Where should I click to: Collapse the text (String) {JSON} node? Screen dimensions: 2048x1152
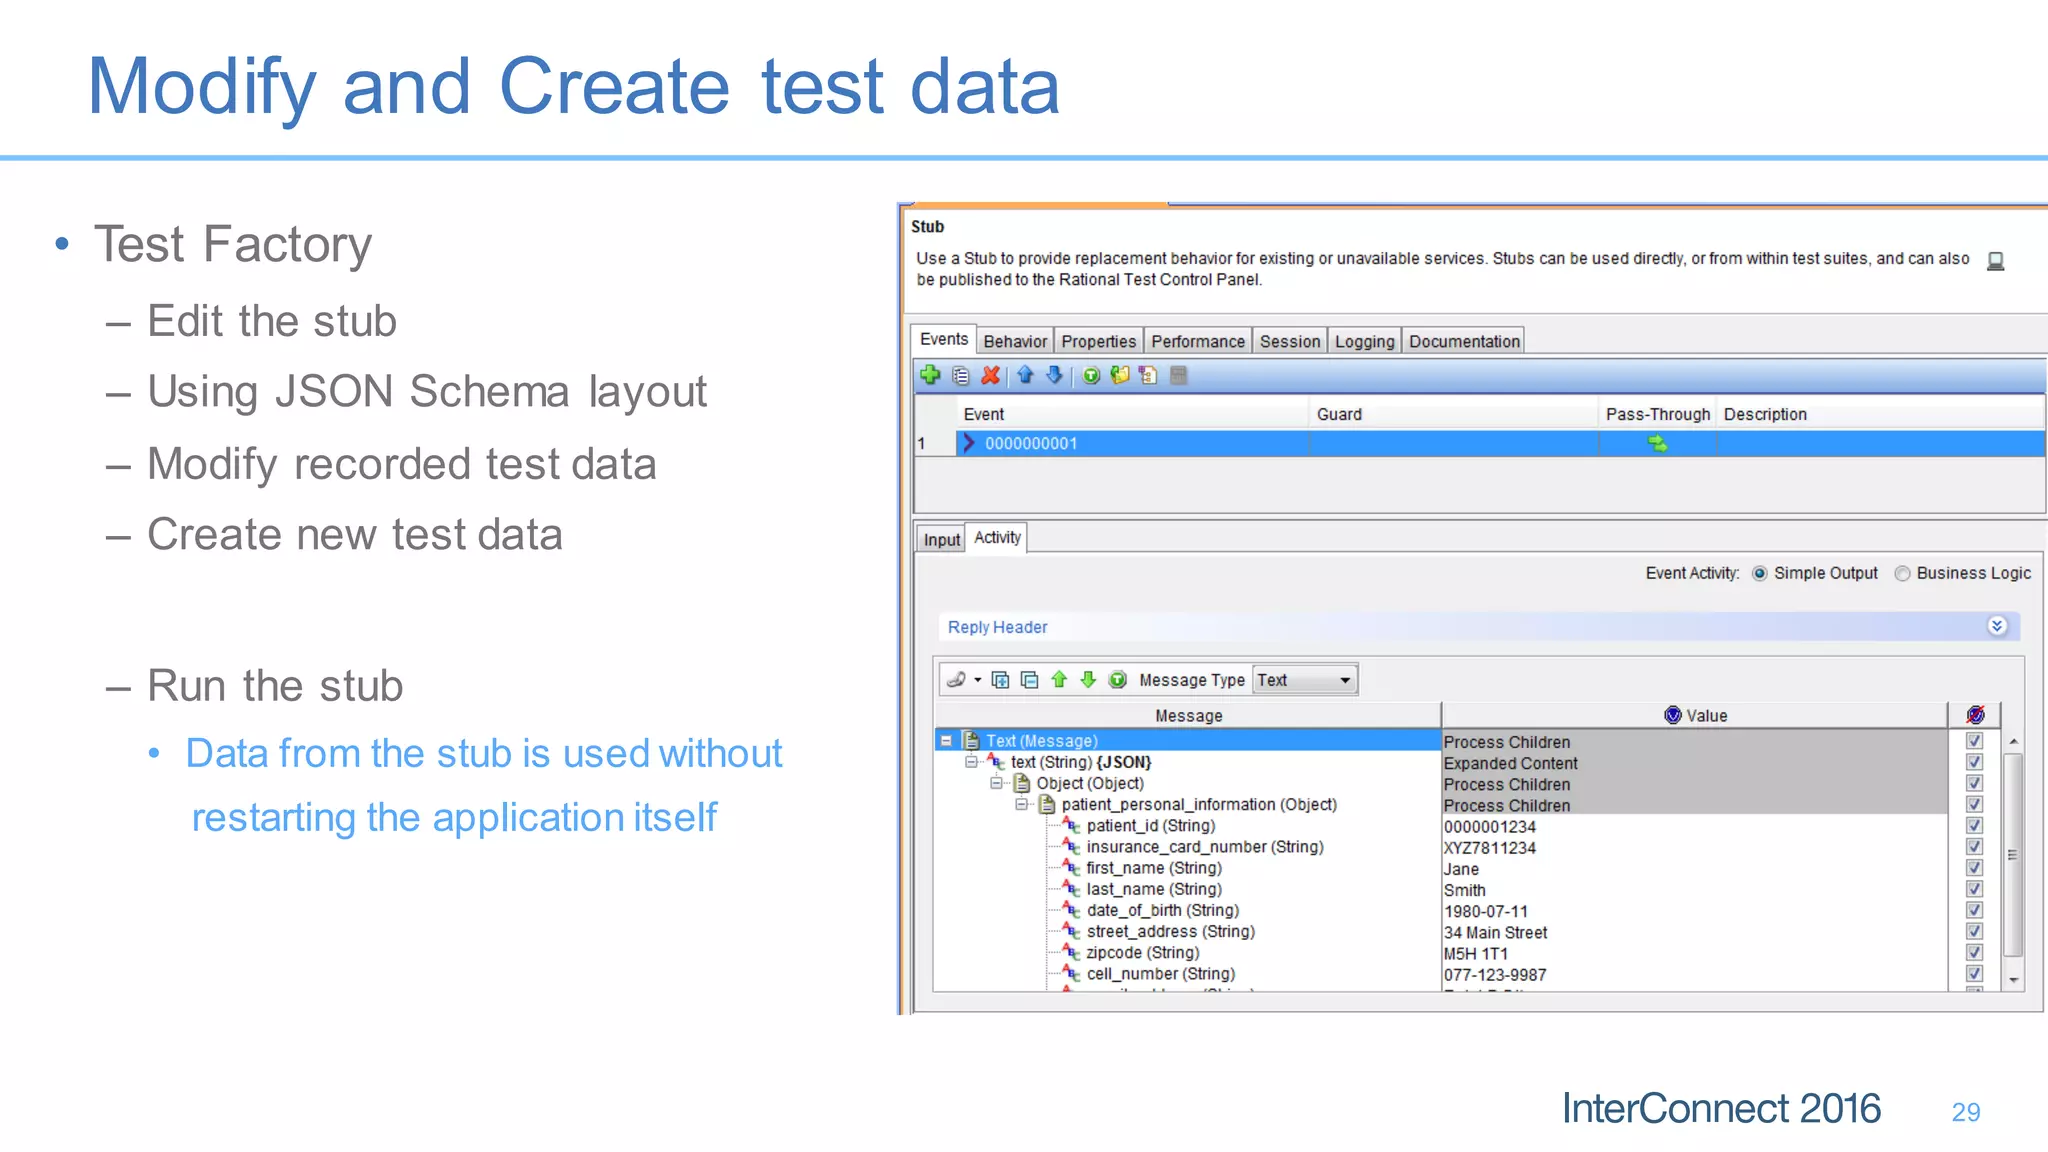point(971,762)
